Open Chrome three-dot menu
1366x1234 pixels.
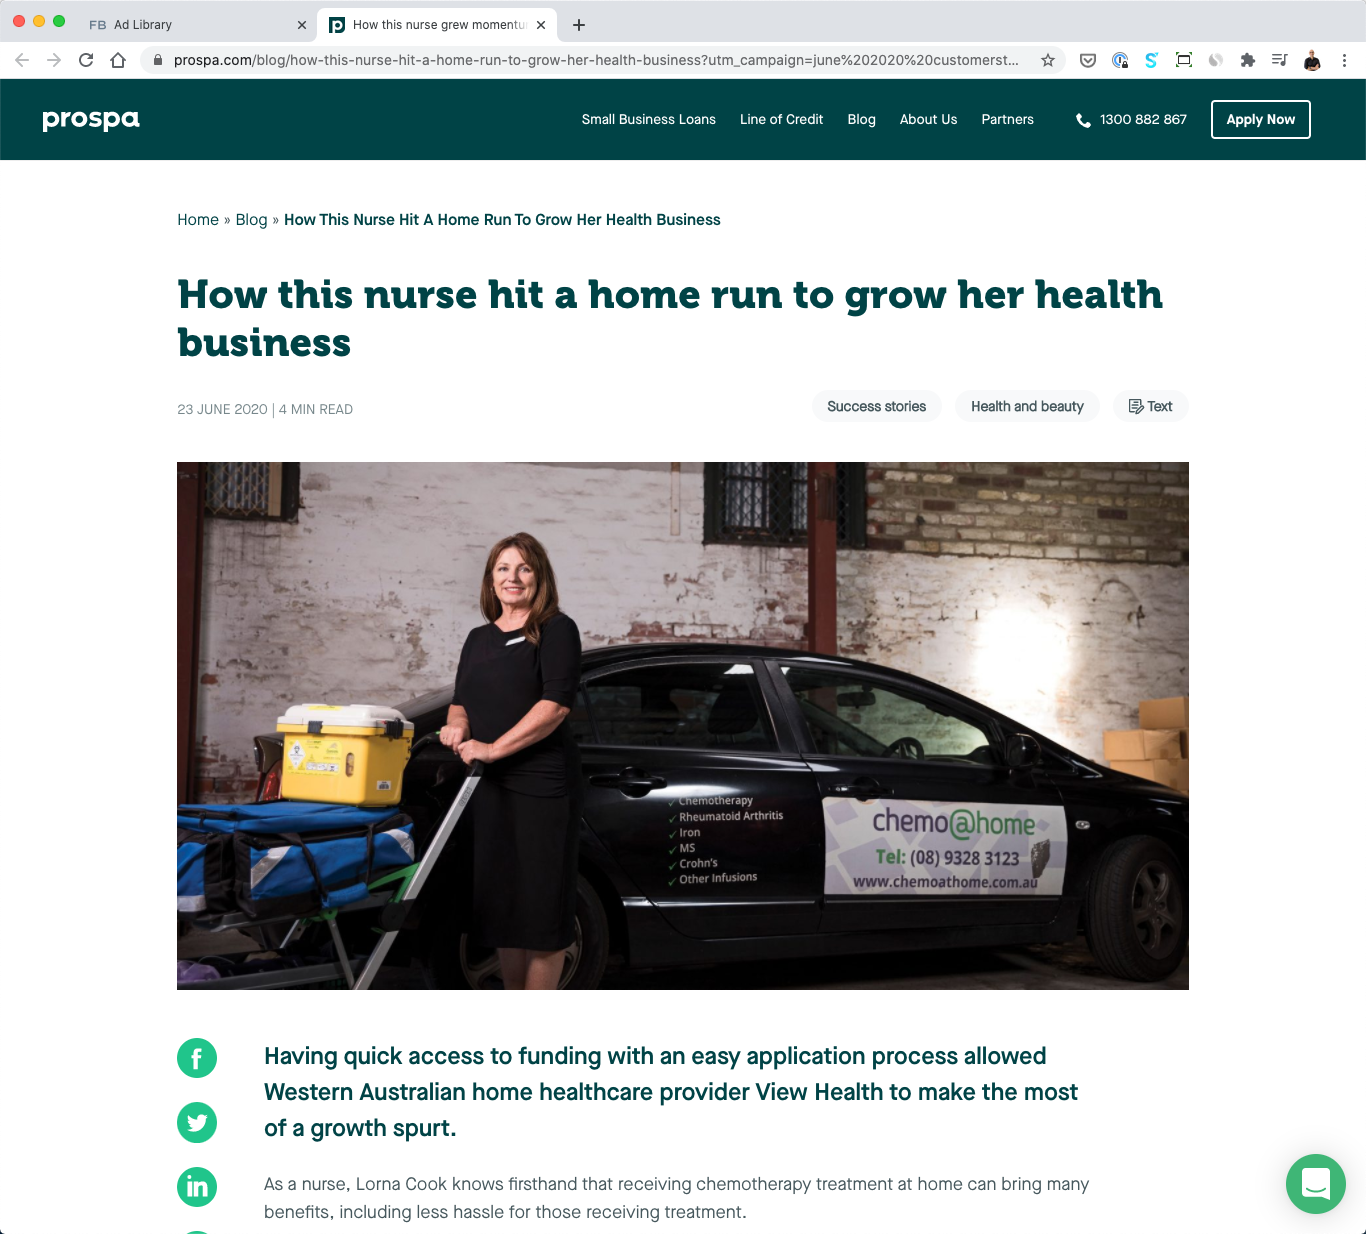point(1344,60)
